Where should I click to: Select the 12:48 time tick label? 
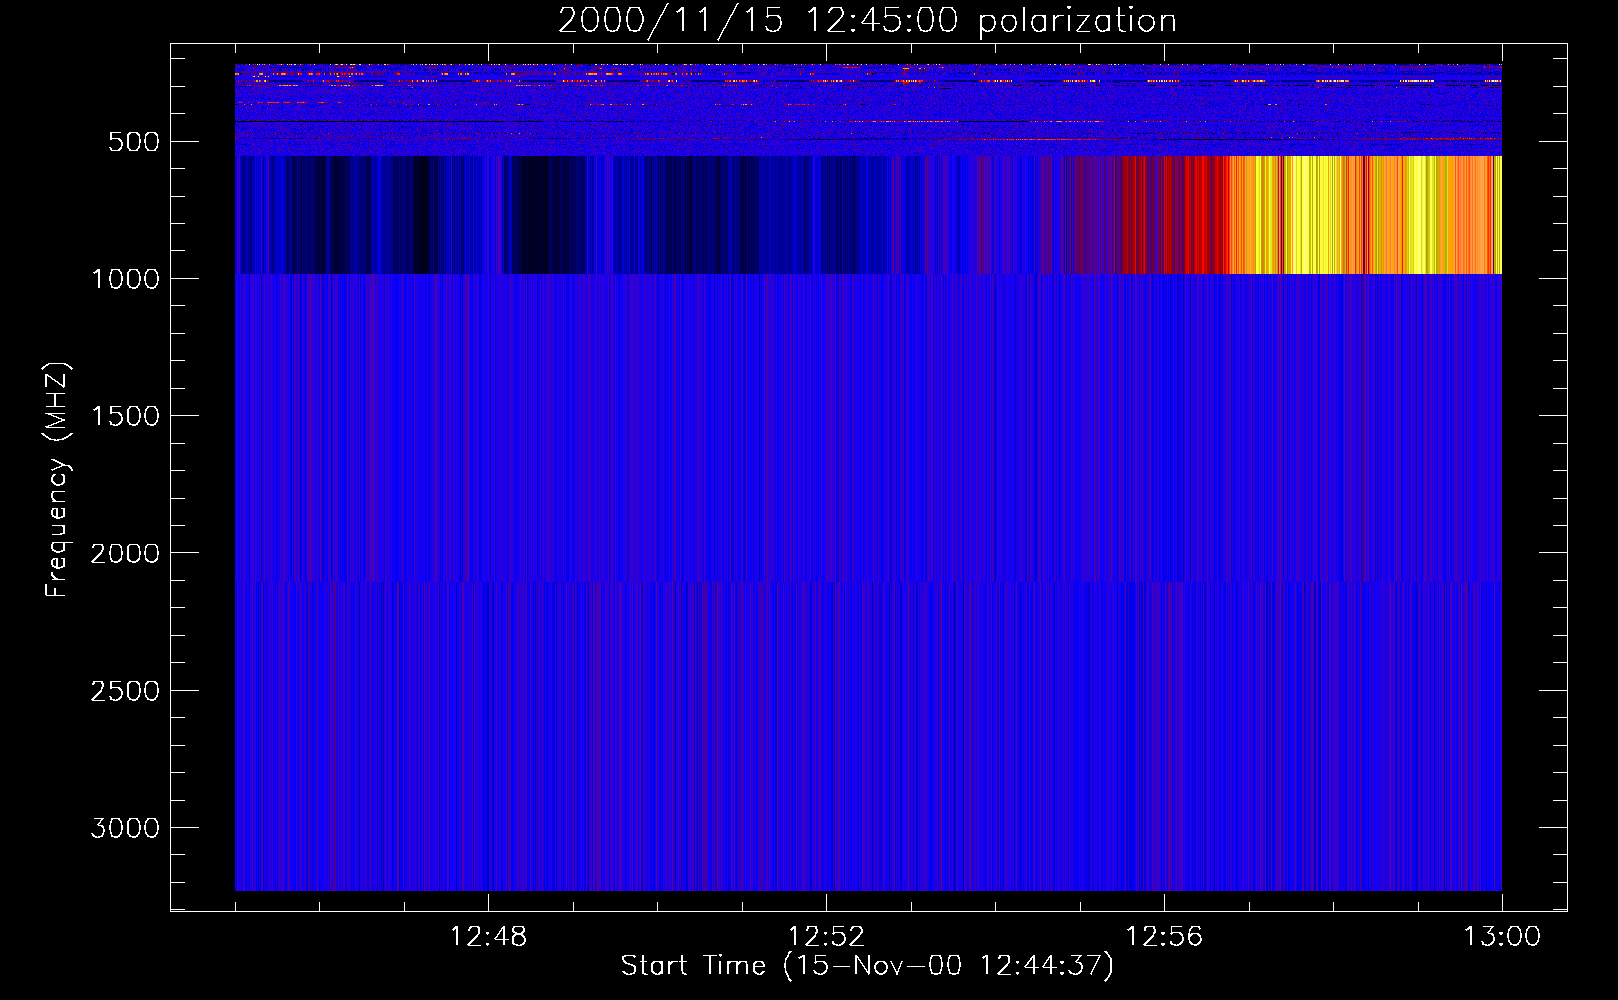pyautogui.click(x=488, y=937)
